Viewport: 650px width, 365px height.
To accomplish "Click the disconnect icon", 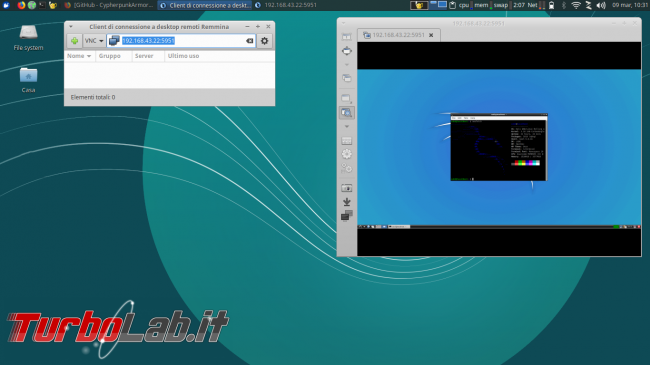I will 347,216.
